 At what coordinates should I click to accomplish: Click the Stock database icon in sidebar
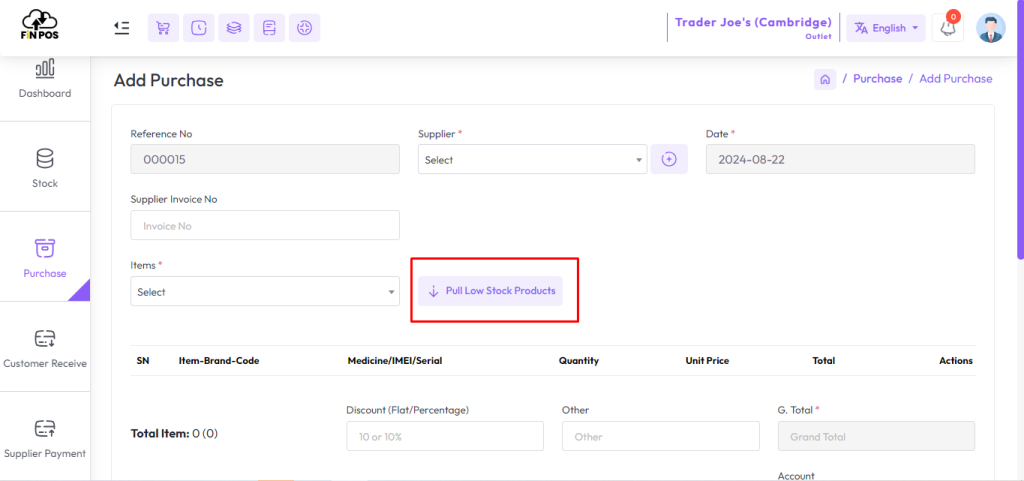pyautogui.click(x=44, y=159)
